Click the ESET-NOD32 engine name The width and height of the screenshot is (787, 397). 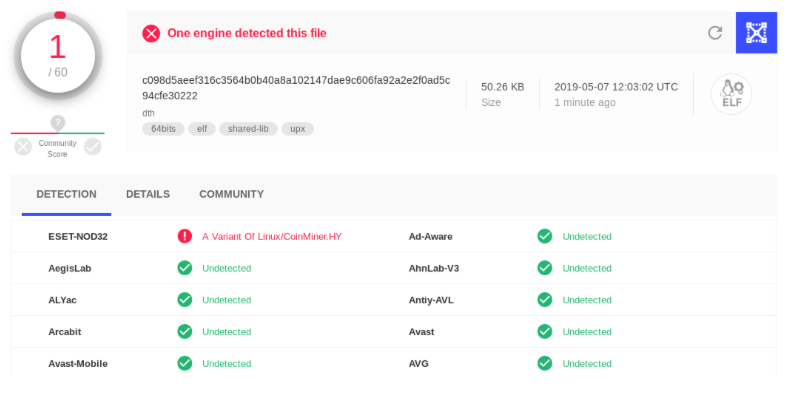click(78, 236)
